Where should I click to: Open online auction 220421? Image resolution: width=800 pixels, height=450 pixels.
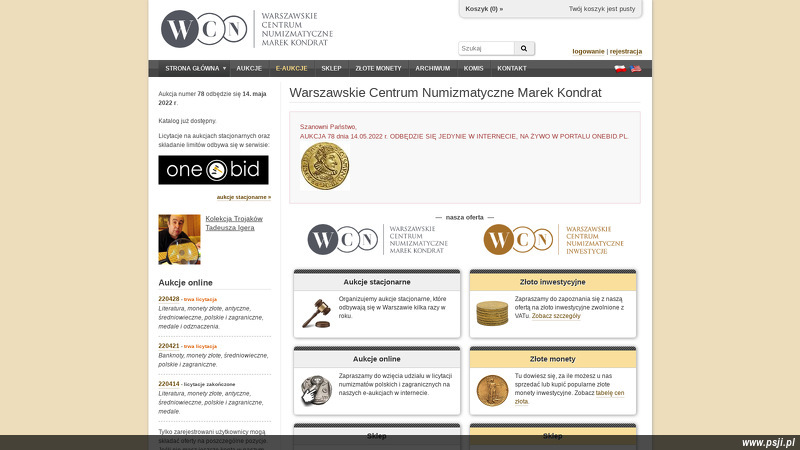pos(168,346)
